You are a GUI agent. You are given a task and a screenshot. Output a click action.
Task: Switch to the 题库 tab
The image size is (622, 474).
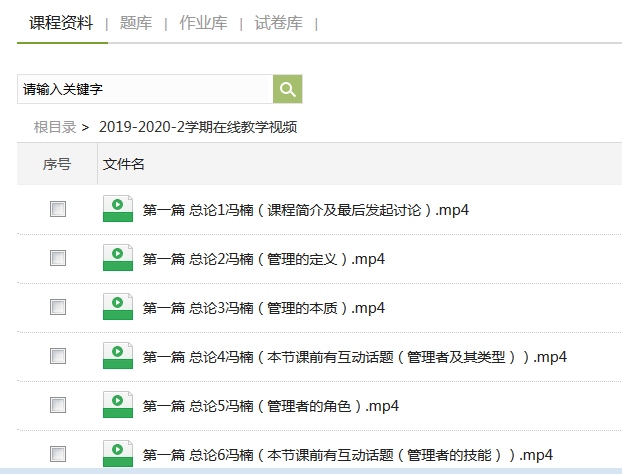[x=135, y=23]
